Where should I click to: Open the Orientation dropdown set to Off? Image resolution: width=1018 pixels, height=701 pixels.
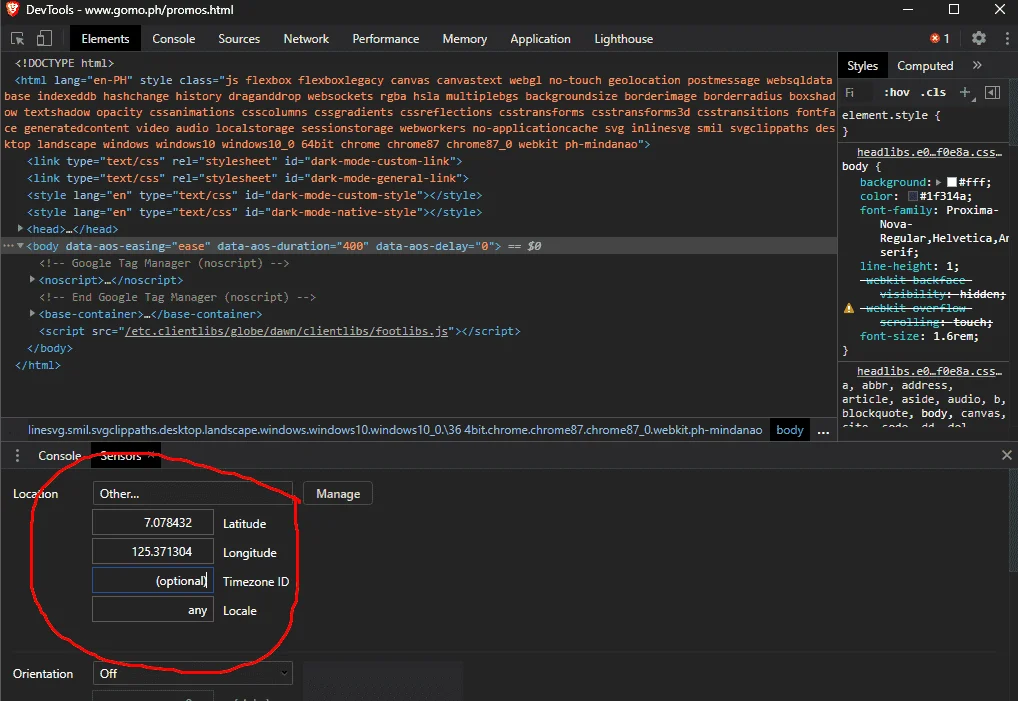(x=193, y=674)
